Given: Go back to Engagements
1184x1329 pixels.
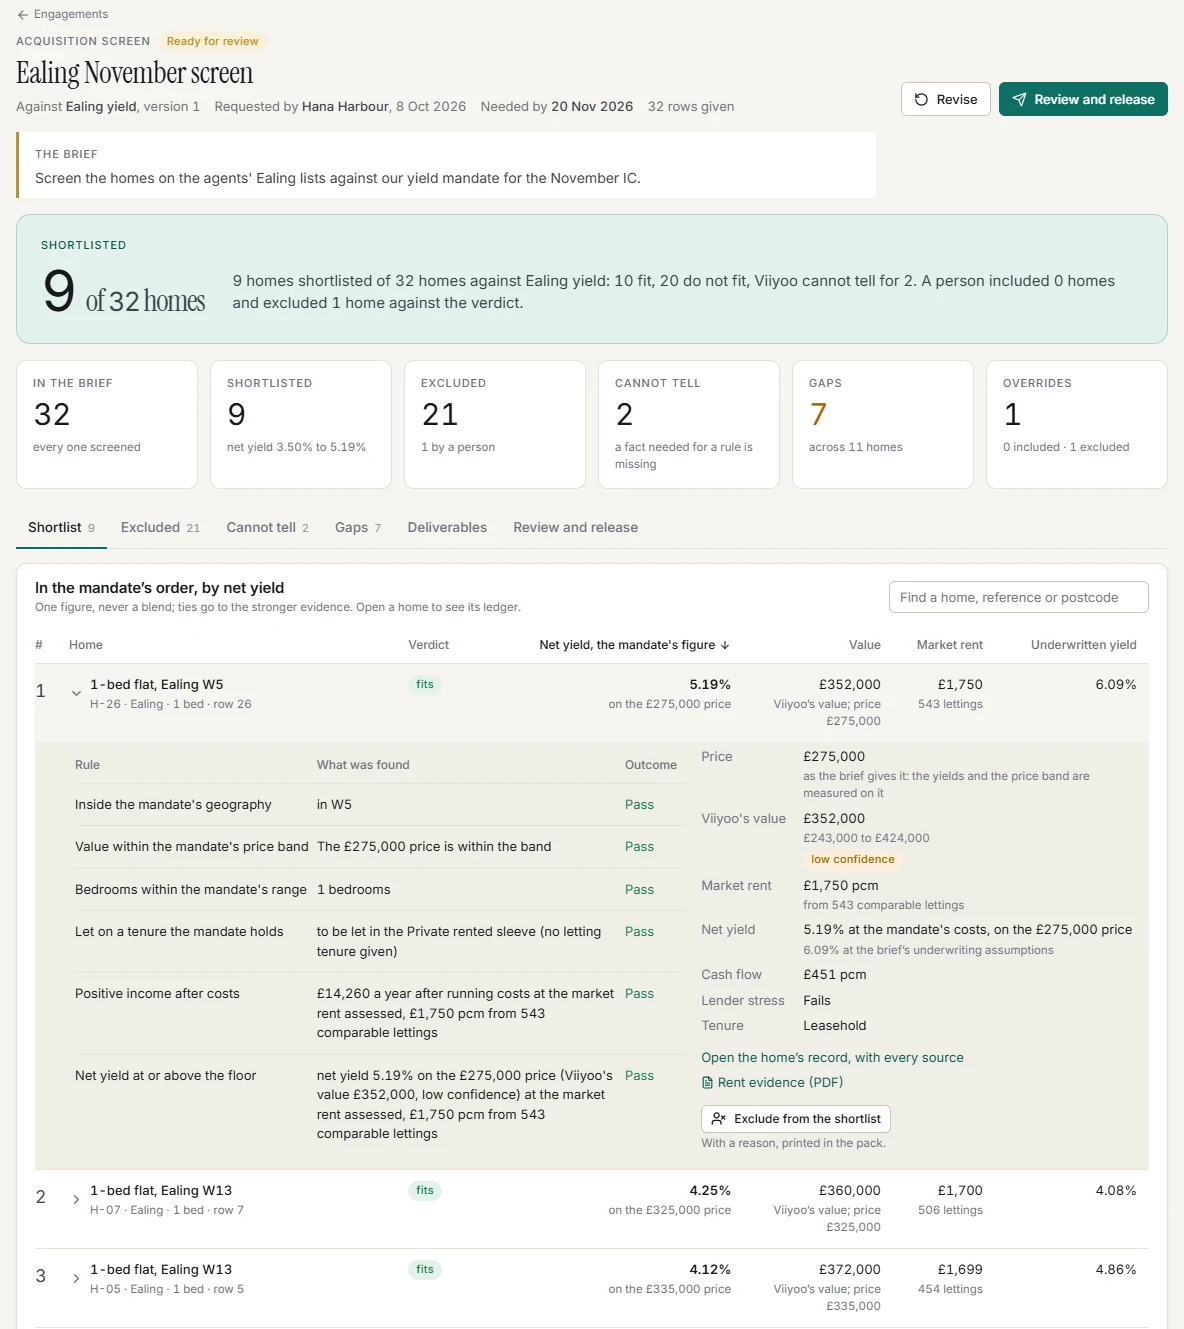Looking at the screenshot, I should tap(62, 14).
